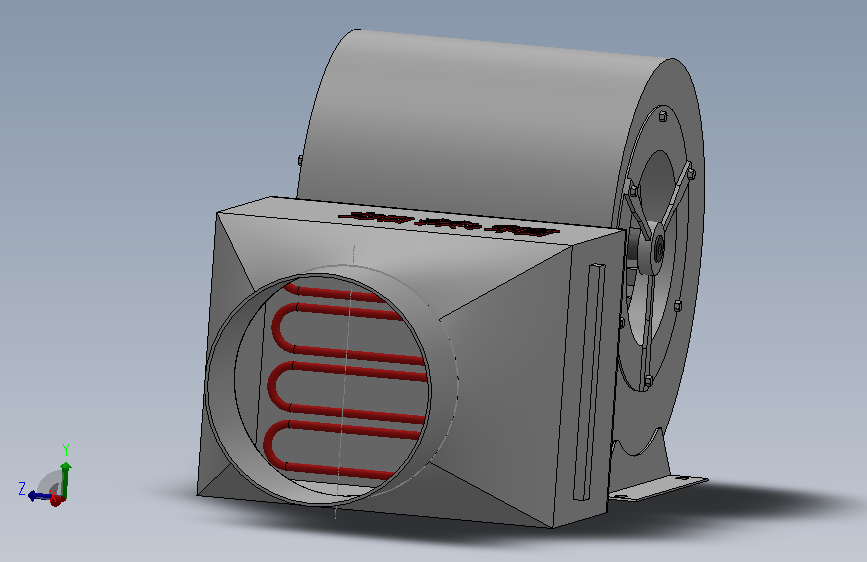Select the red terminal cutouts on the box top
The width and height of the screenshot is (867, 562).
click(x=449, y=224)
